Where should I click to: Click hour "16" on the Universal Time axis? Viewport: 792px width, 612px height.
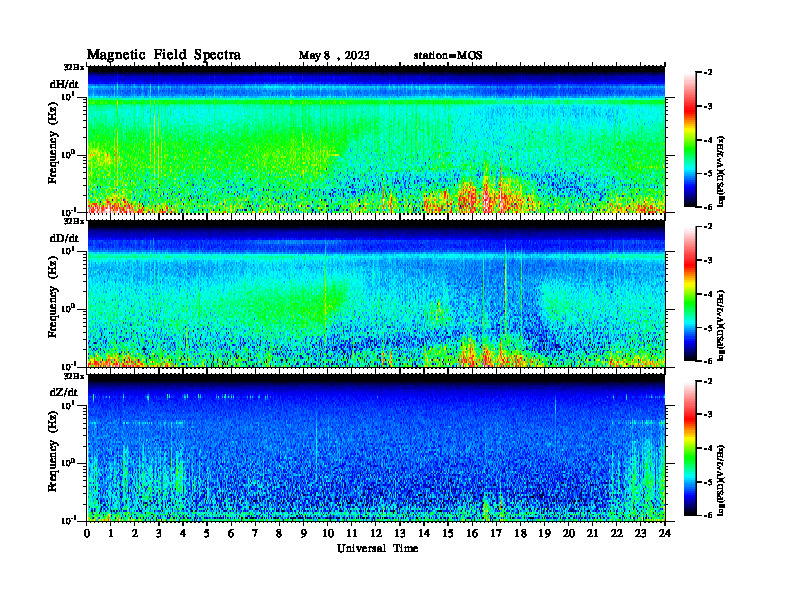tap(472, 533)
